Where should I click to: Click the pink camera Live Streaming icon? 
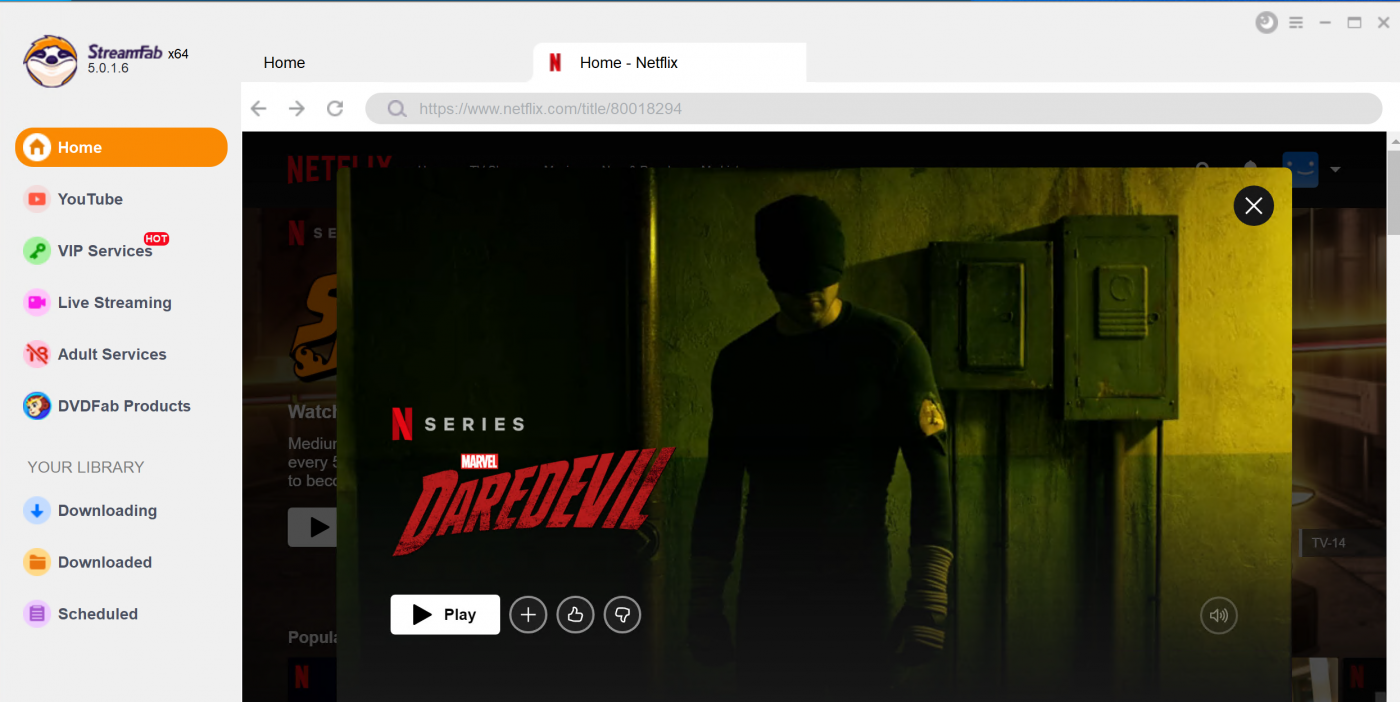(x=37, y=302)
